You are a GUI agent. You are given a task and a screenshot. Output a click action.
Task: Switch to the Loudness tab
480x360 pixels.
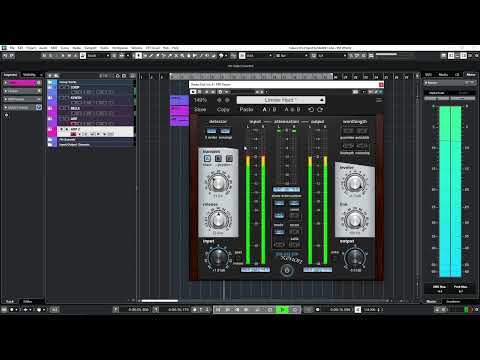click(x=453, y=301)
